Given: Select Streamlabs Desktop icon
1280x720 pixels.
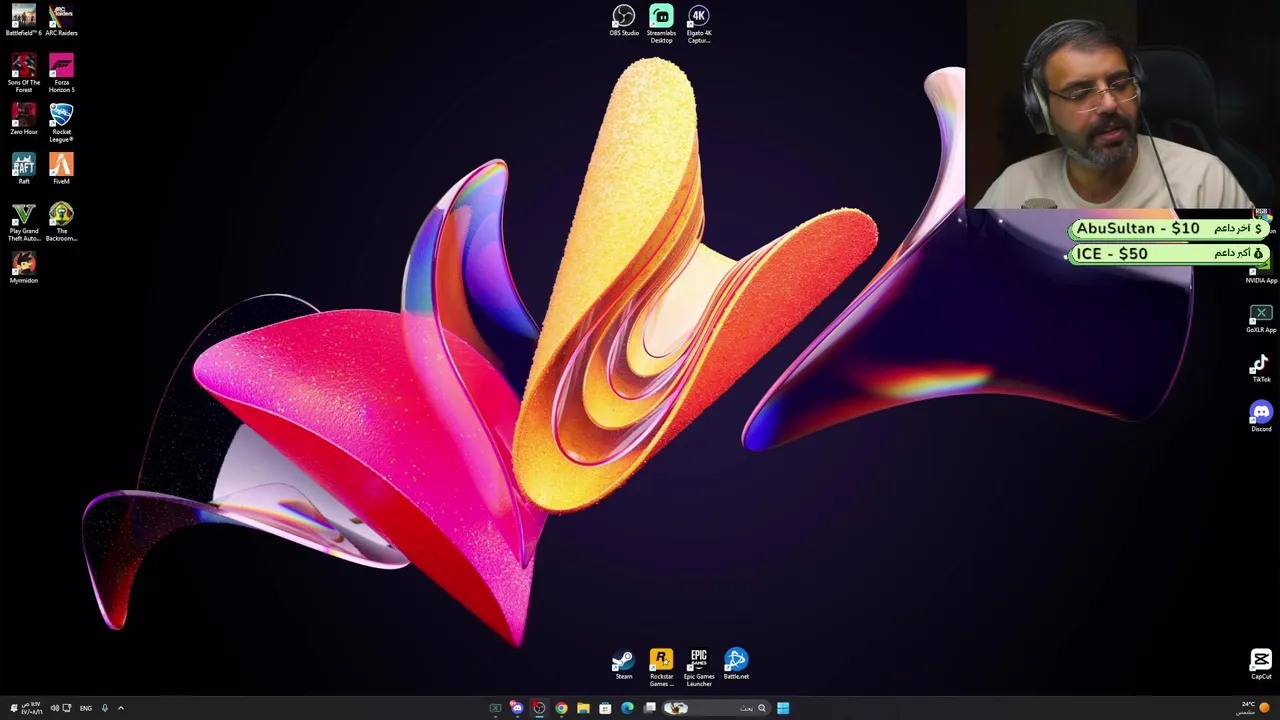Looking at the screenshot, I should coord(661,24).
